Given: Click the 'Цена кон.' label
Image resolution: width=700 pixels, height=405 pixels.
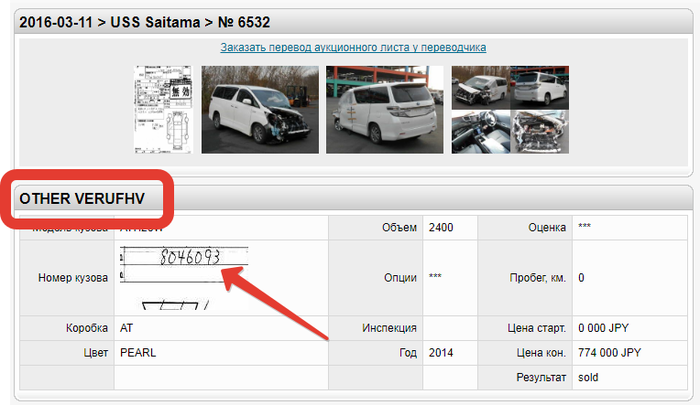Looking at the screenshot, I should [541, 353].
